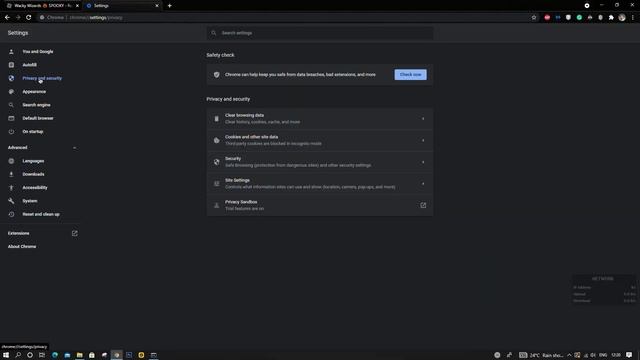The width and height of the screenshot is (640, 360).
Task: Open Accessibility settings
Action: point(35,188)
